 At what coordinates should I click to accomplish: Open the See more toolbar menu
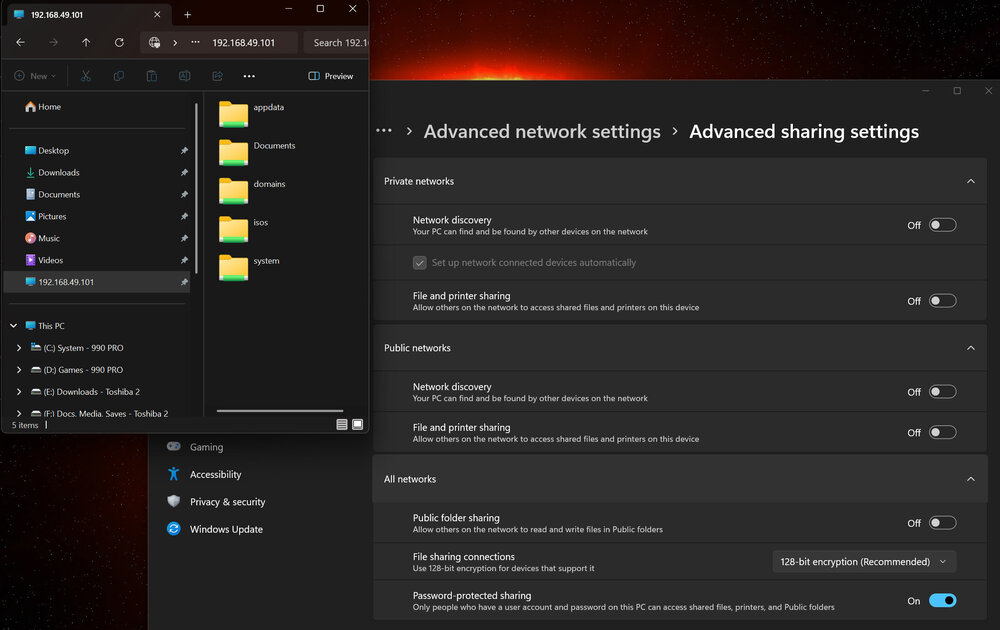tap(249, 76)
